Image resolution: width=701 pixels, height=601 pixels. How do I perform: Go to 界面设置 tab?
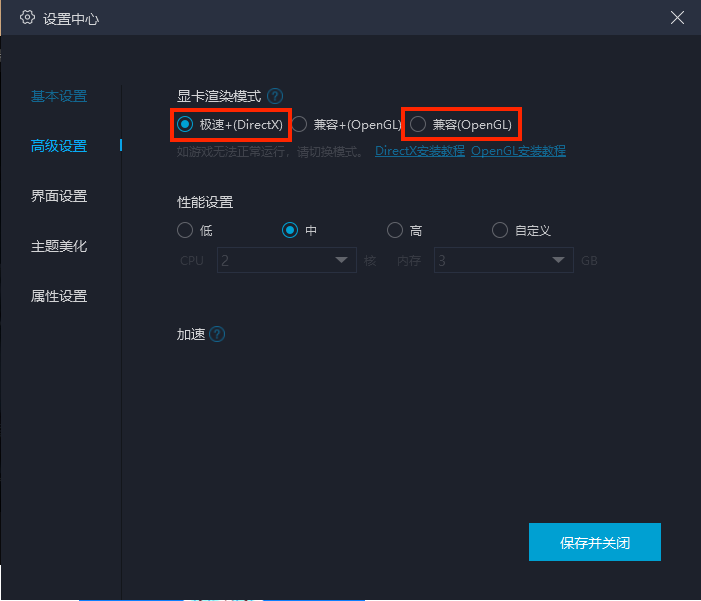click(59, 196)
